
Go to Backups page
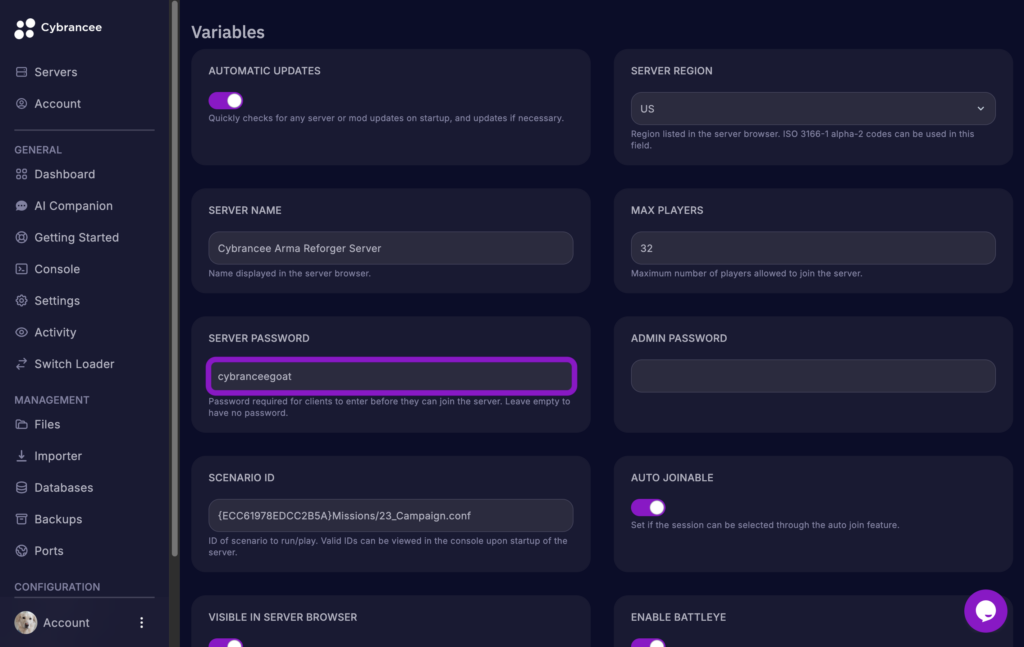click(x=58, y=519)
